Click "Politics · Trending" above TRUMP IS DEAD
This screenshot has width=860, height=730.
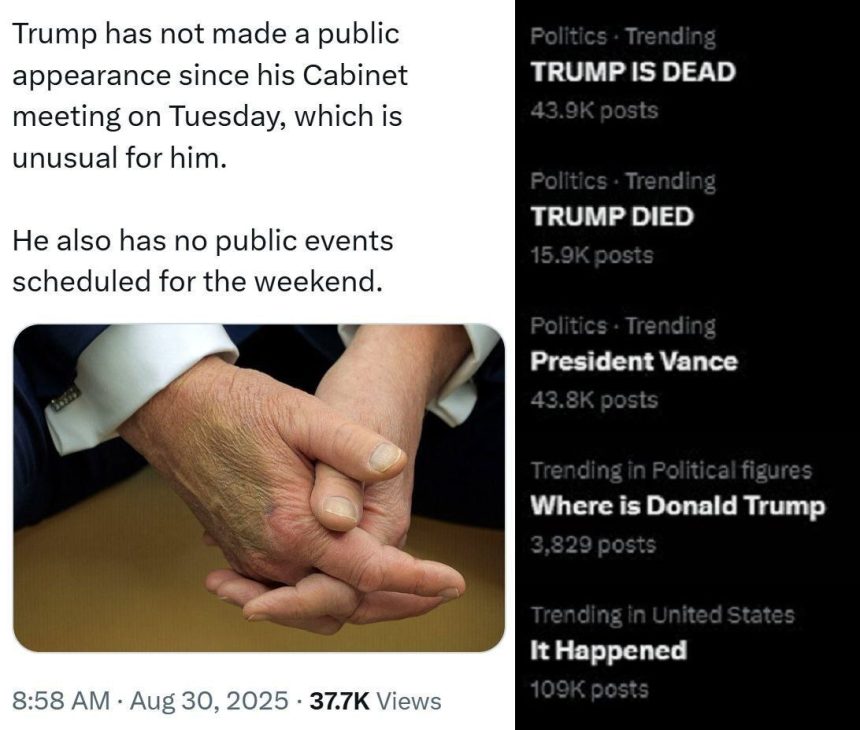click(x=622, y=37)
